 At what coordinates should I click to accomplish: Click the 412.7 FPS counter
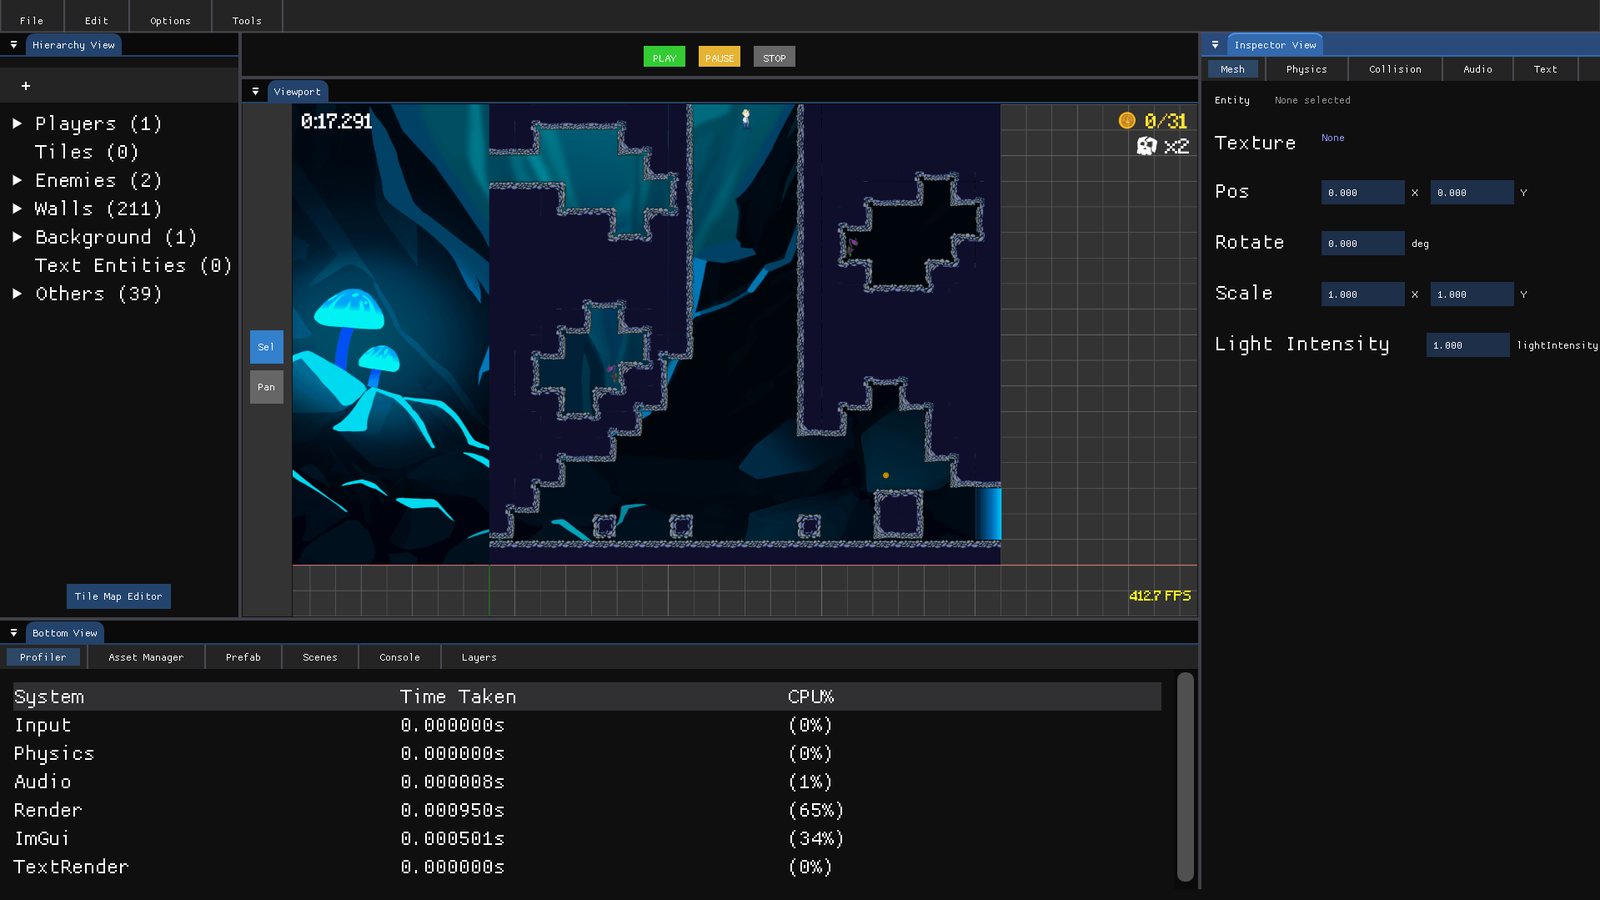[1160, 596]
